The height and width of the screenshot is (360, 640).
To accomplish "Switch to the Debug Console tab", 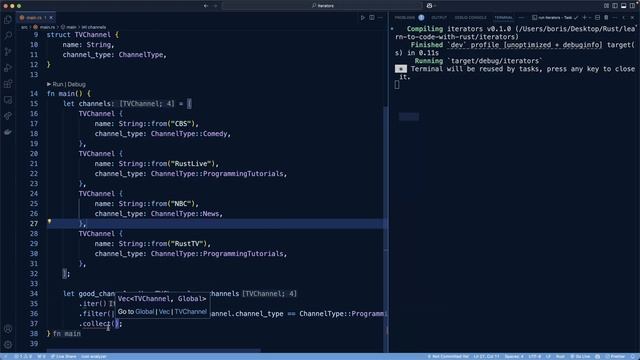I will (x=470, y=18).
